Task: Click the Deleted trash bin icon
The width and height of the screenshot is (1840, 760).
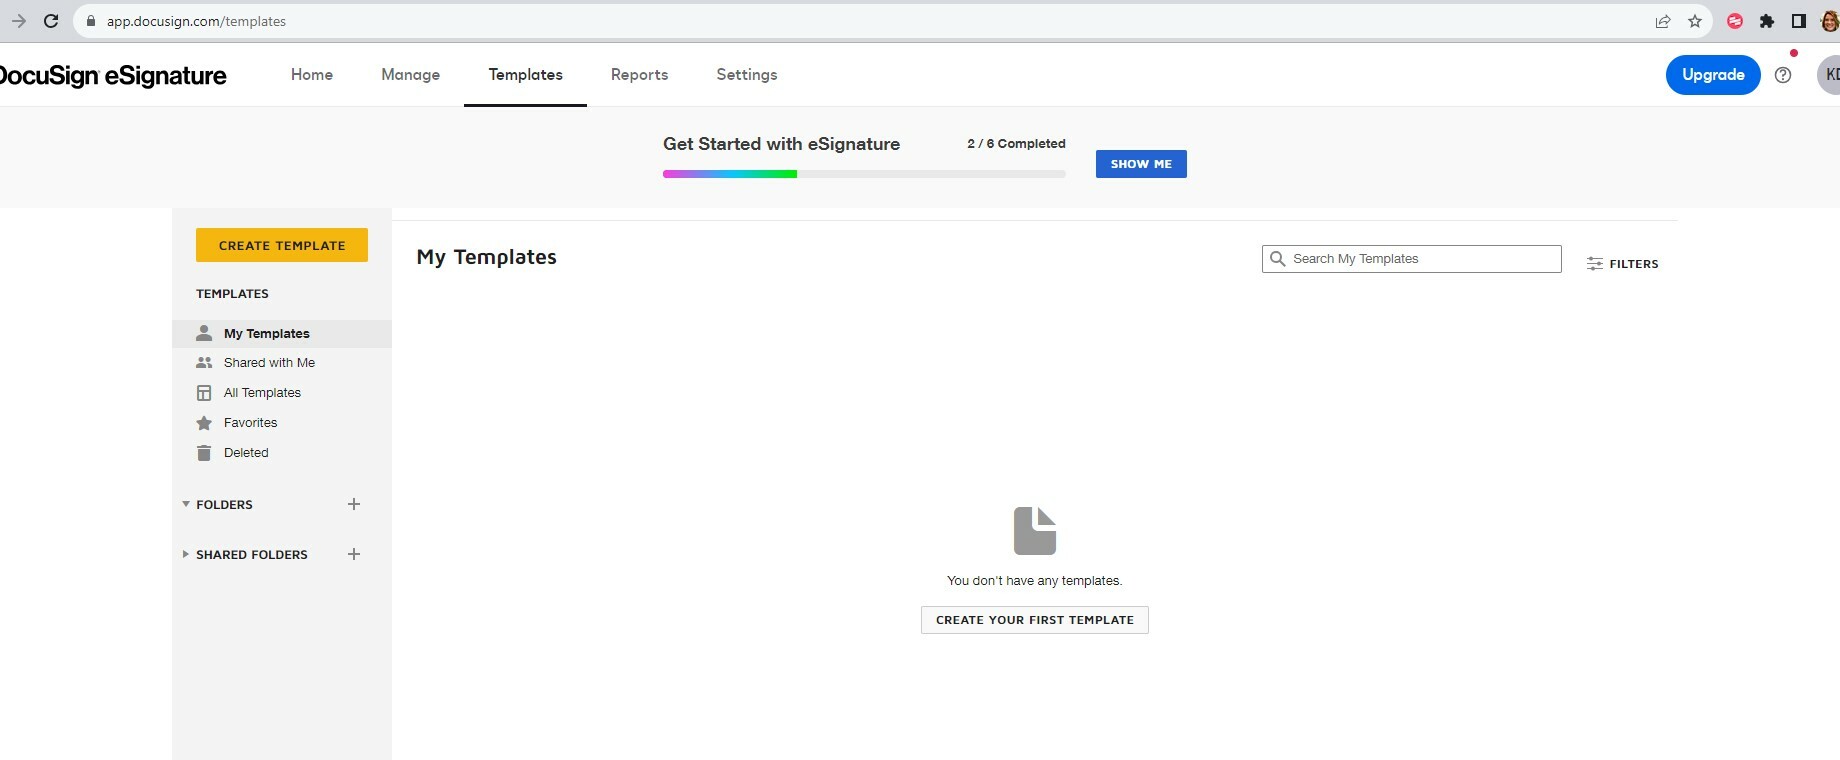Action: 204,453
